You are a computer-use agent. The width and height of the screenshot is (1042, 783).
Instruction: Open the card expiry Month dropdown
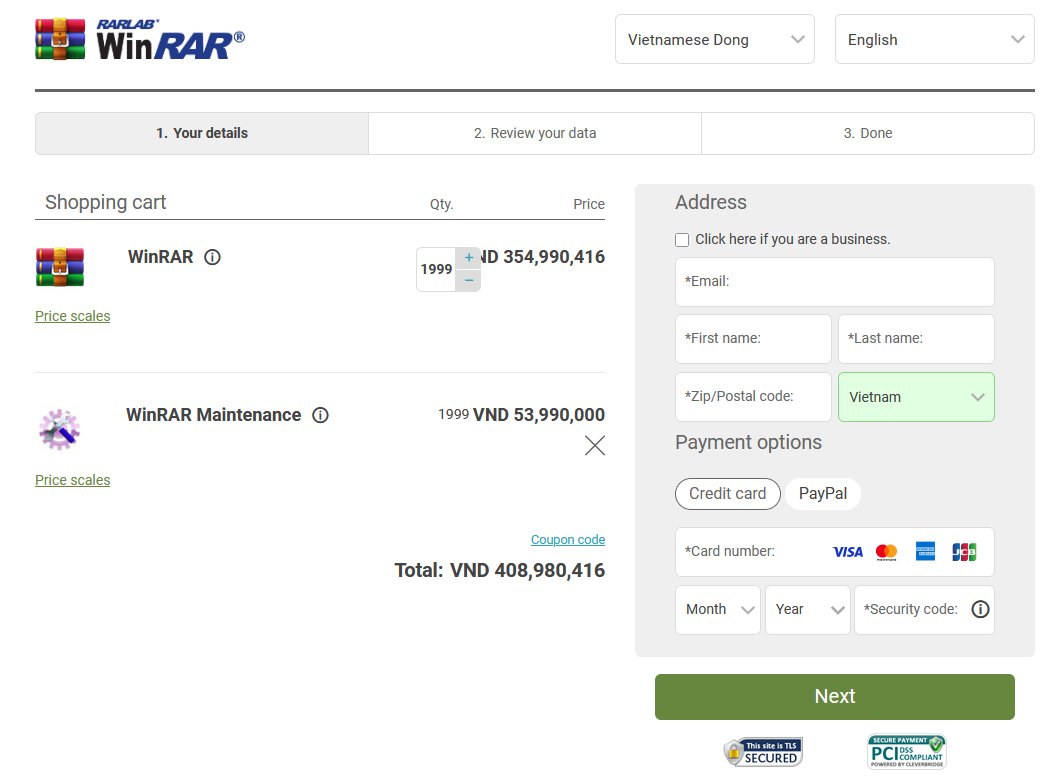718,610
